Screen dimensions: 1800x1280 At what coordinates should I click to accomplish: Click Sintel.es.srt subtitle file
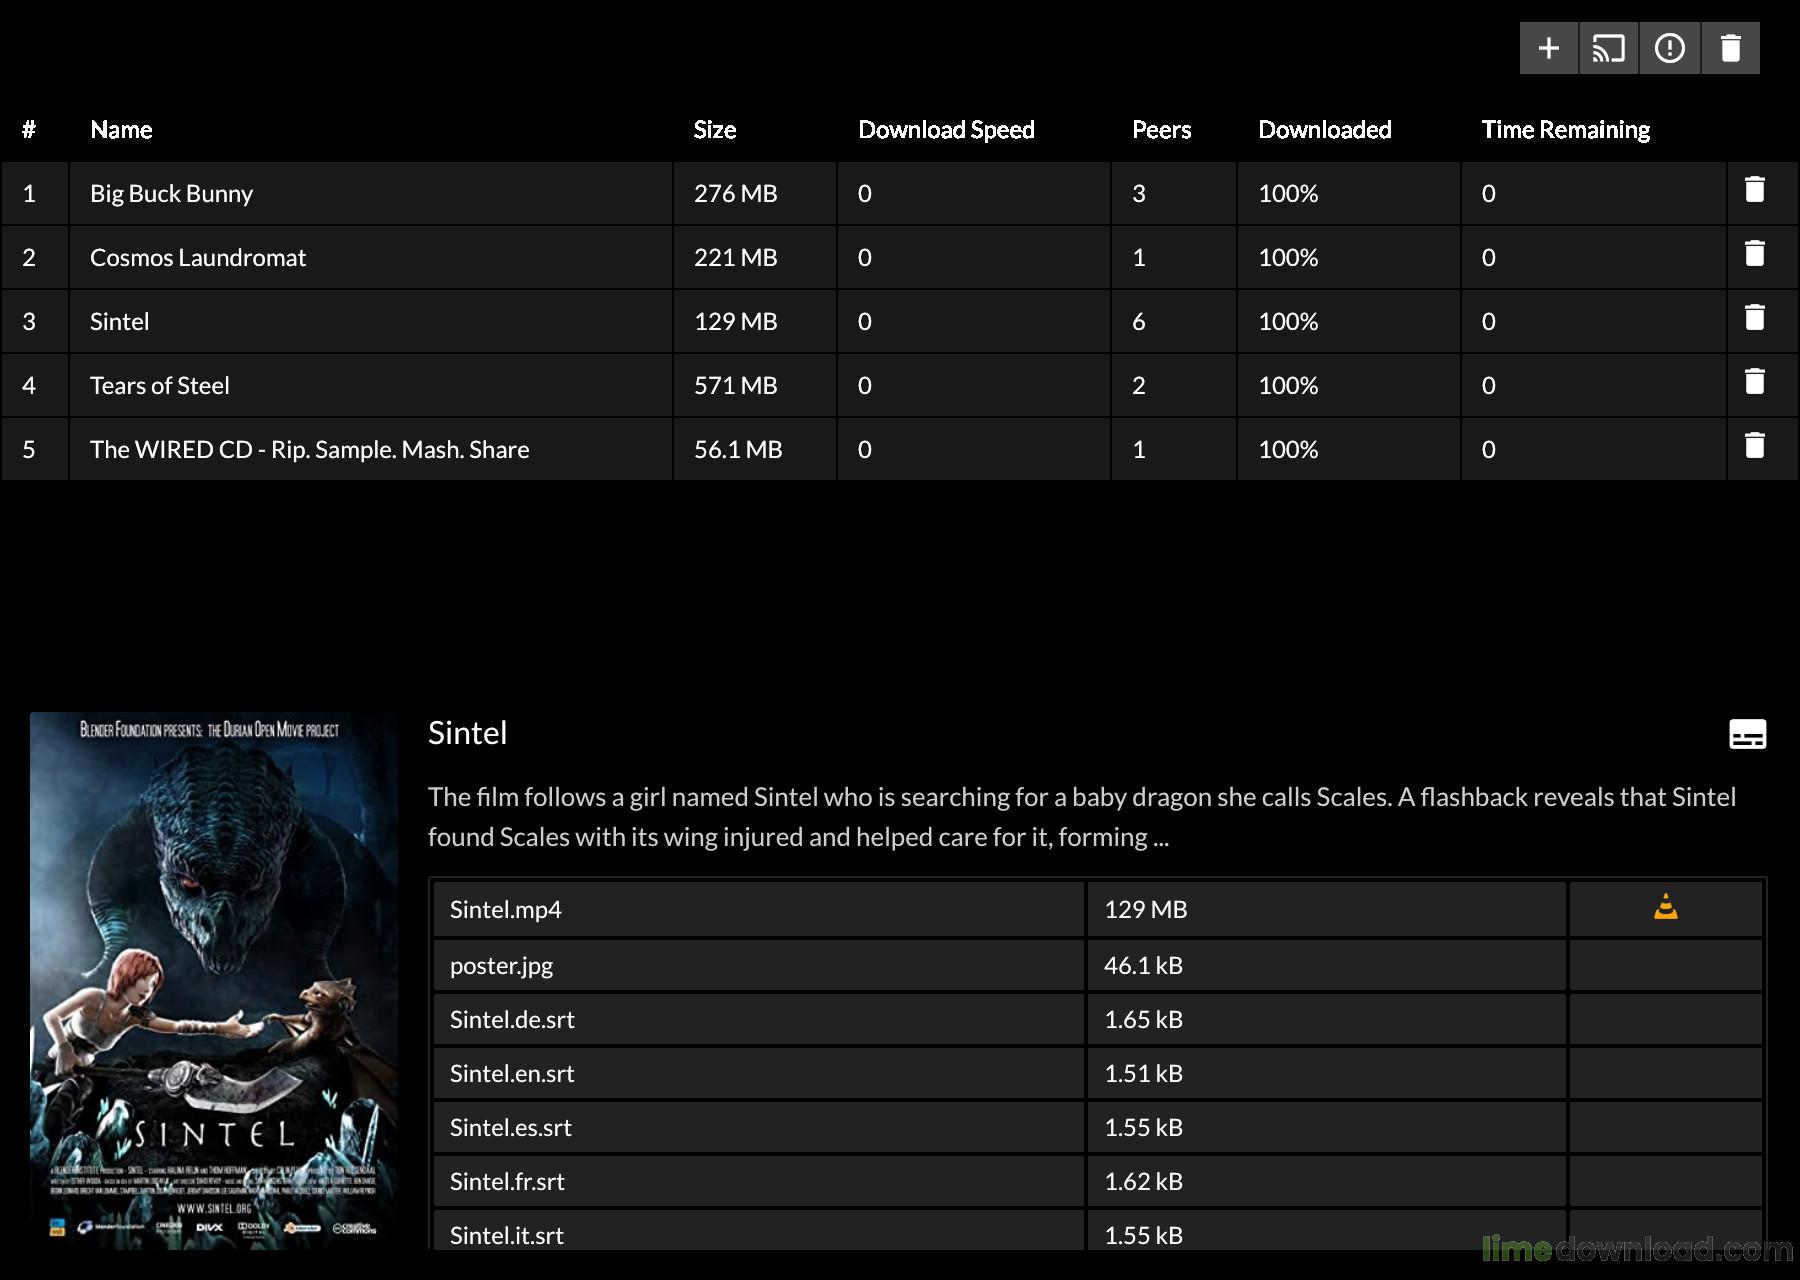[x=511, y=1128]
